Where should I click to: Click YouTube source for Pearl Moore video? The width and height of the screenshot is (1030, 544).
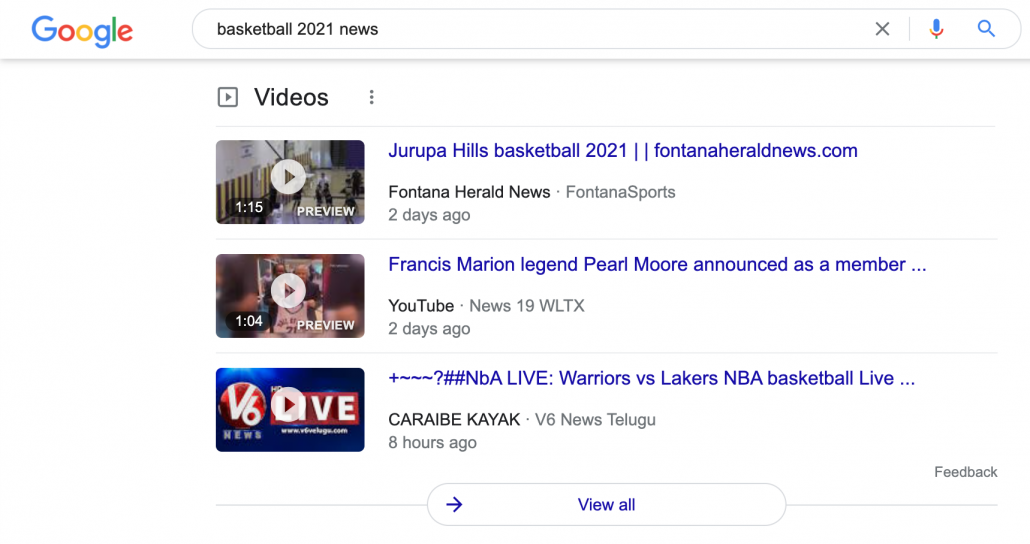pyautogui.click(x=420, y=306)
